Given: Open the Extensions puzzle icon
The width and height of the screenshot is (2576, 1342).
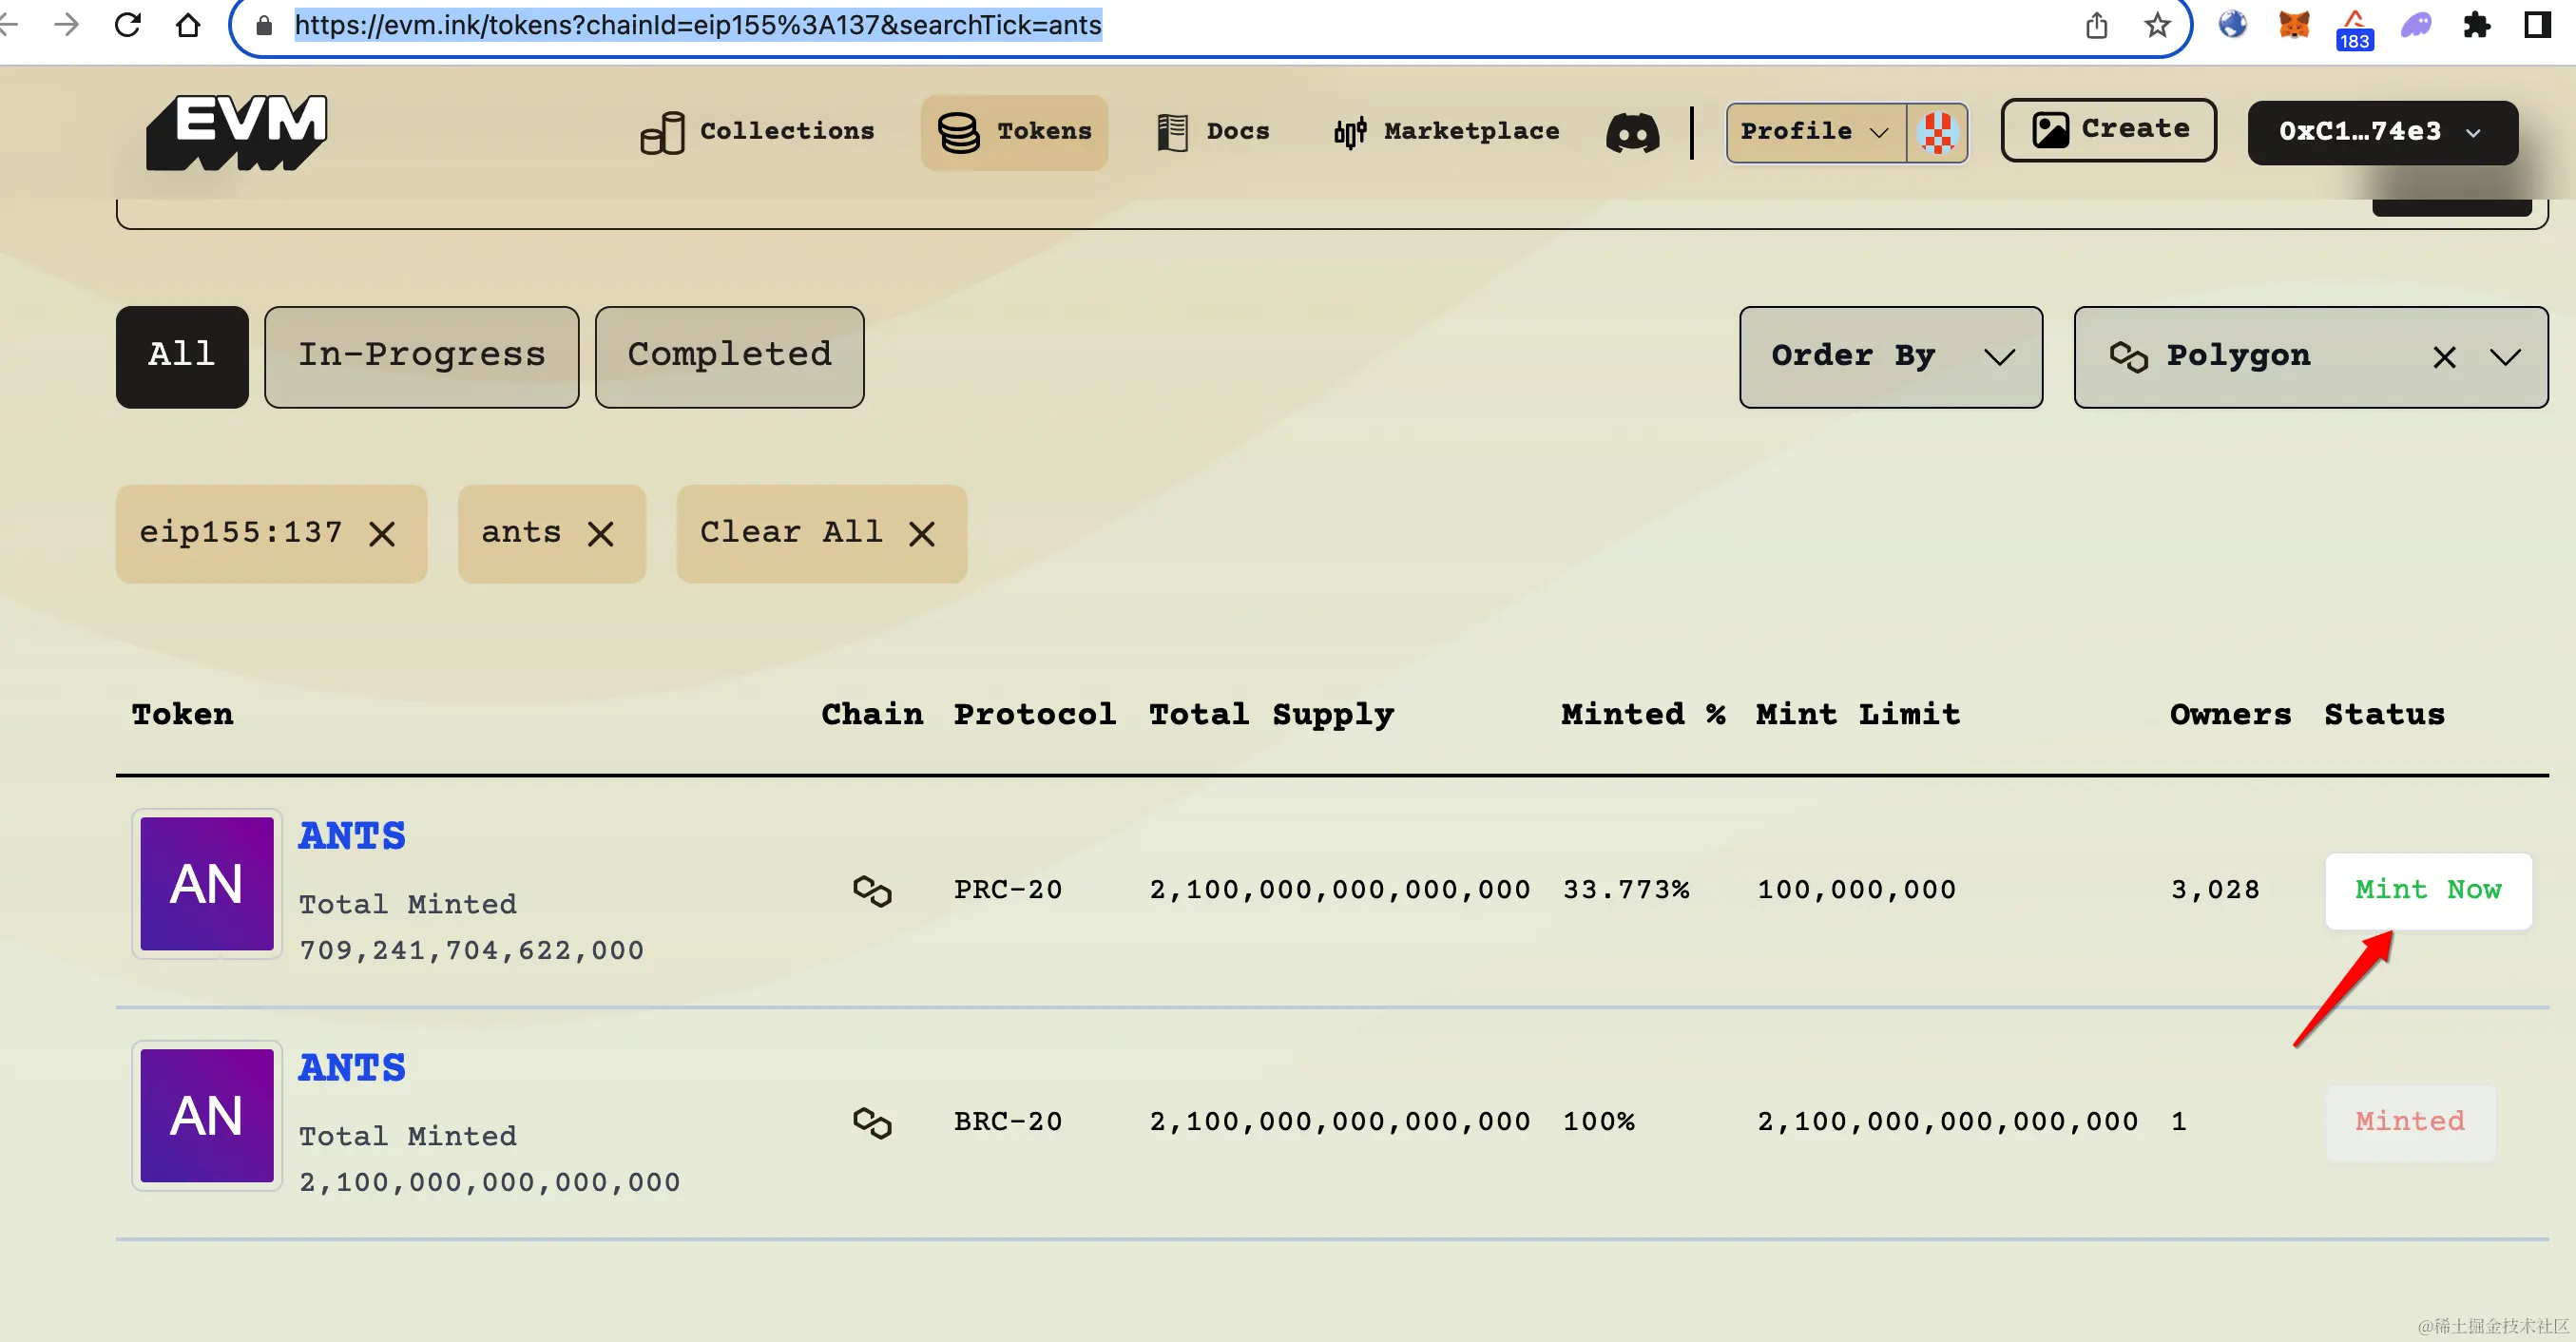Looking at the screenshot, I should (2476, 25).
